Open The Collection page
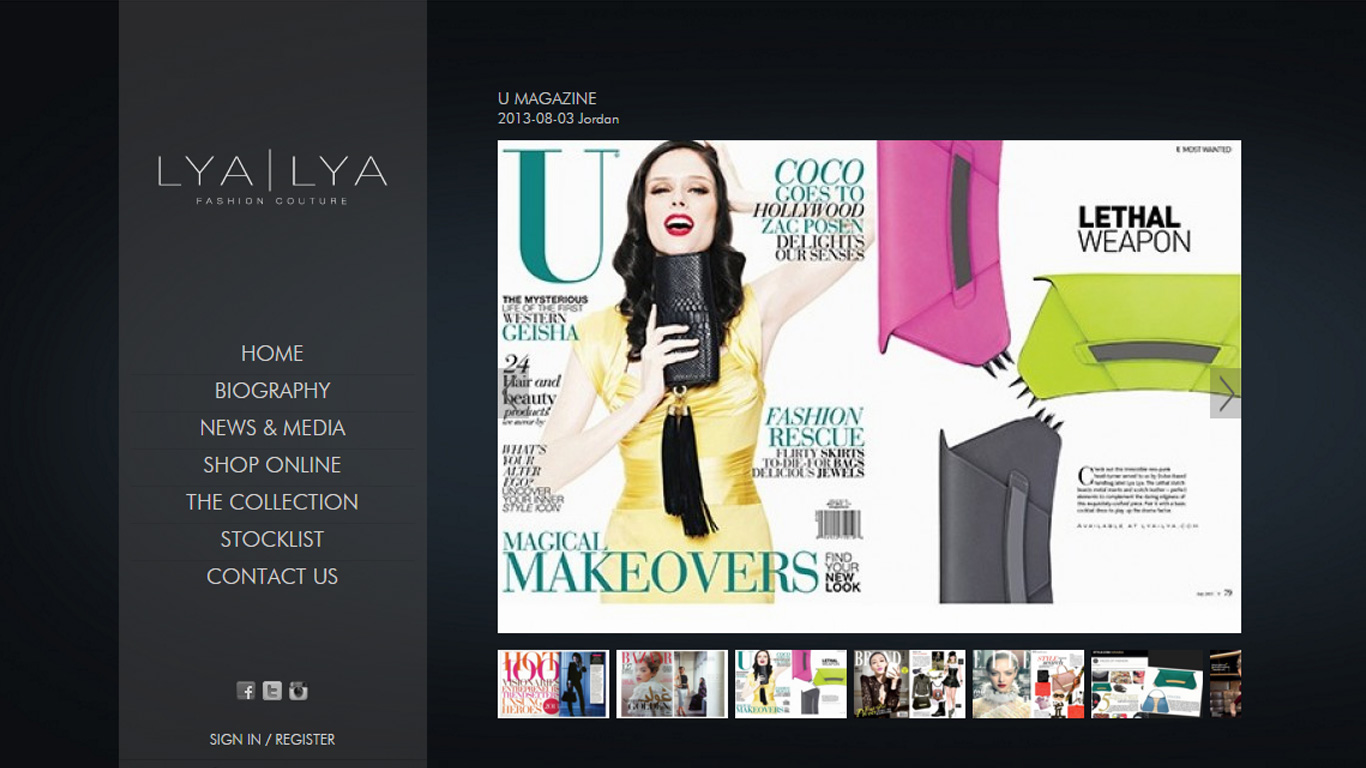 pos(272,501)
